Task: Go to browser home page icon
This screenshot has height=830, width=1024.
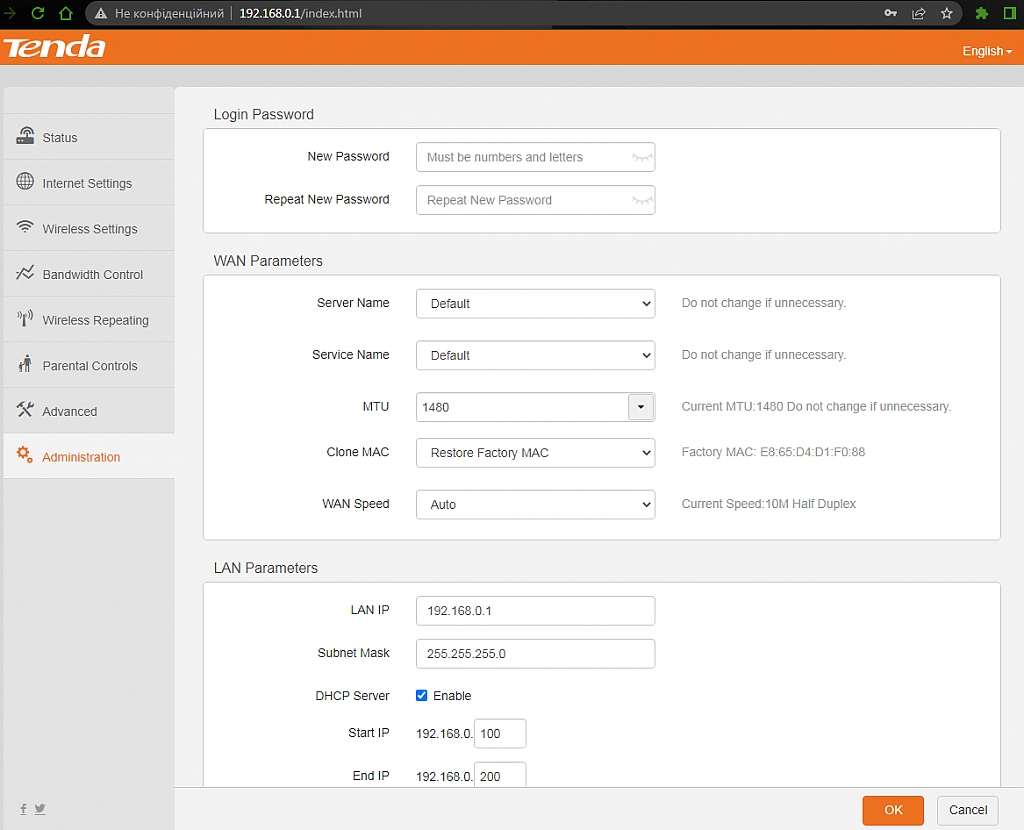Action: pos(66,13)
